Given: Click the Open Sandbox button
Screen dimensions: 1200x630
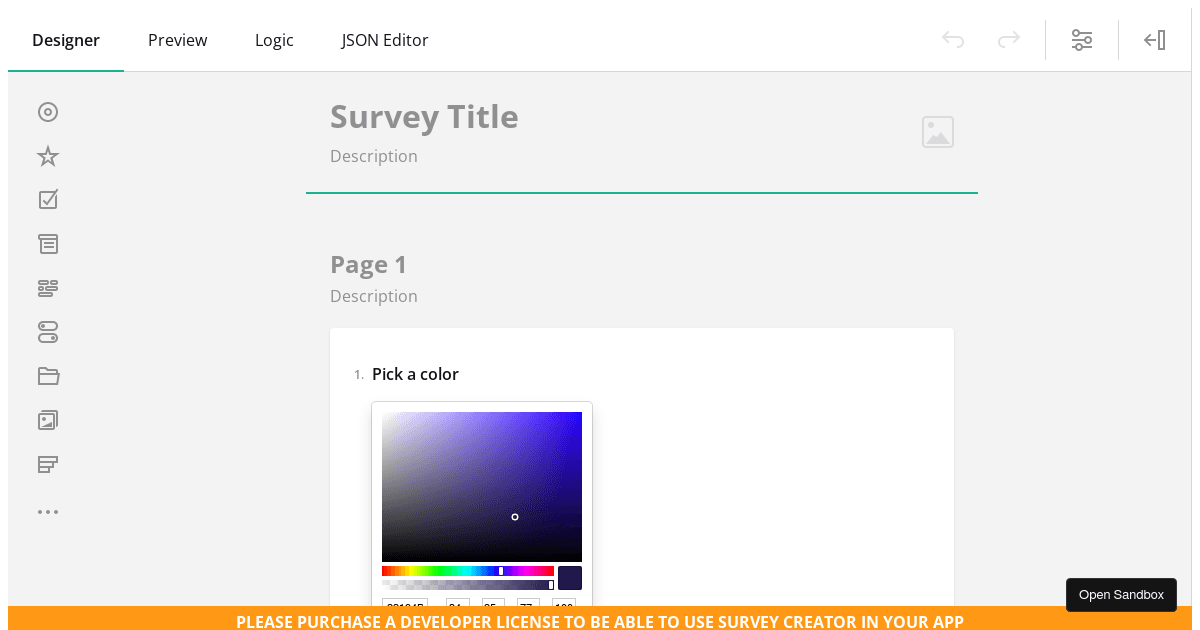Looking at the screenshot, I should pos(1121,594).
